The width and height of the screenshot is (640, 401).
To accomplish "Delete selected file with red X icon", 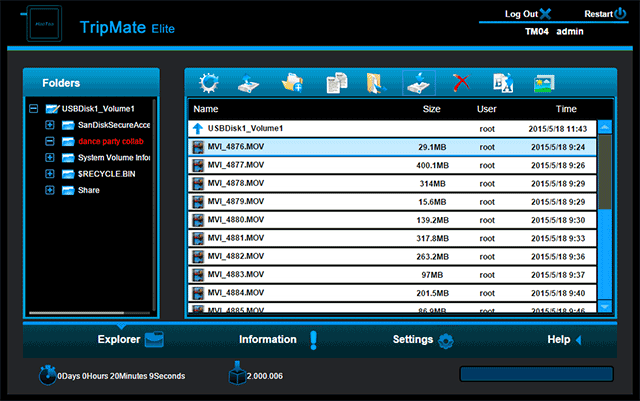I will (x=461, y=83).
